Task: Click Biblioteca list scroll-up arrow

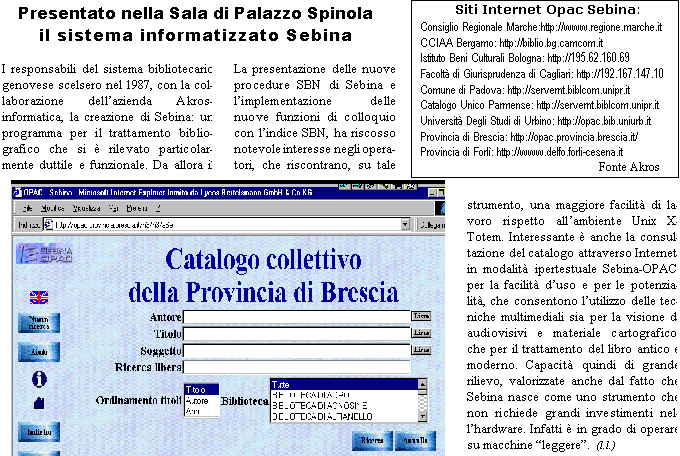Action: click(422, 384)
